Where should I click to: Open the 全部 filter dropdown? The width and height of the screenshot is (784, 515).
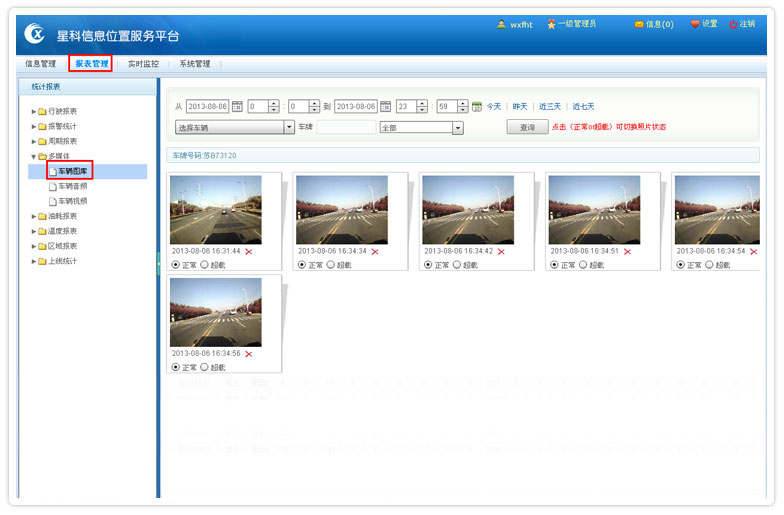457,128
